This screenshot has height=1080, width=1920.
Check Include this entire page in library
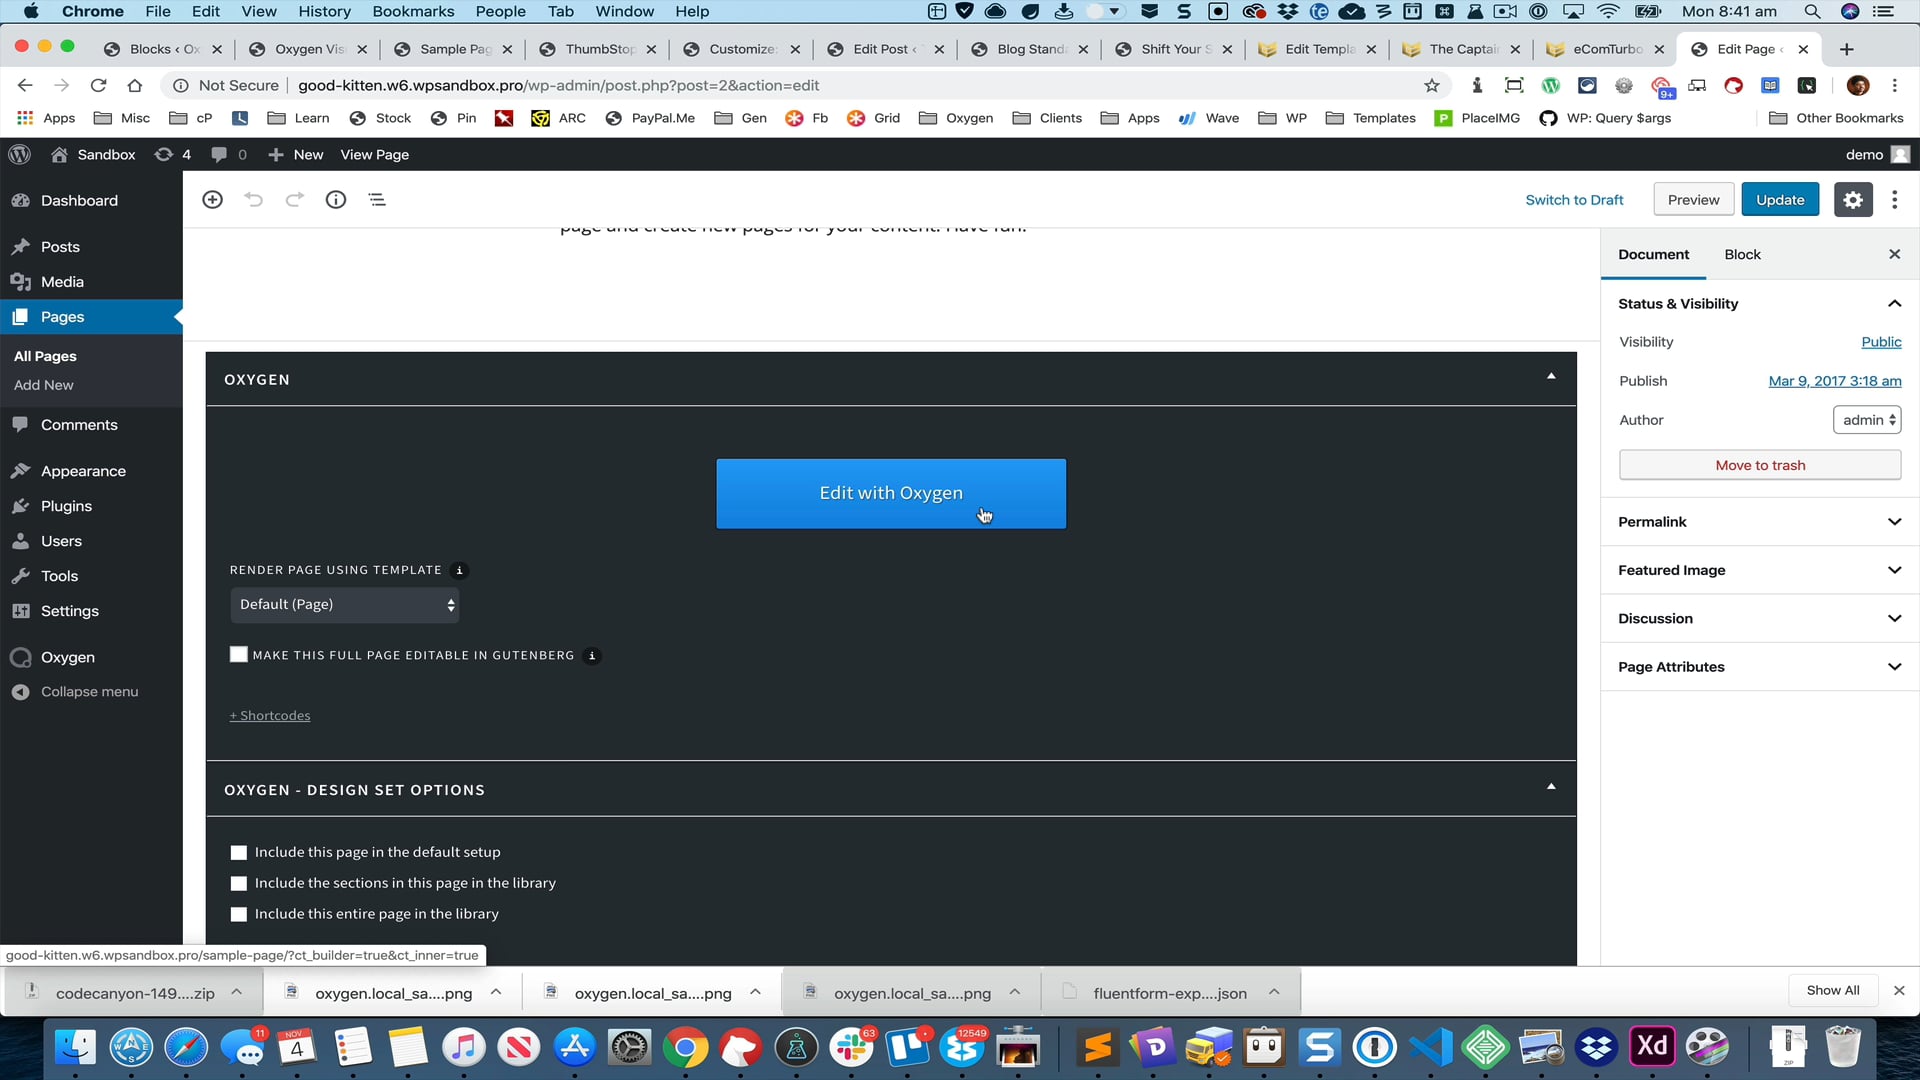[239, 914]
